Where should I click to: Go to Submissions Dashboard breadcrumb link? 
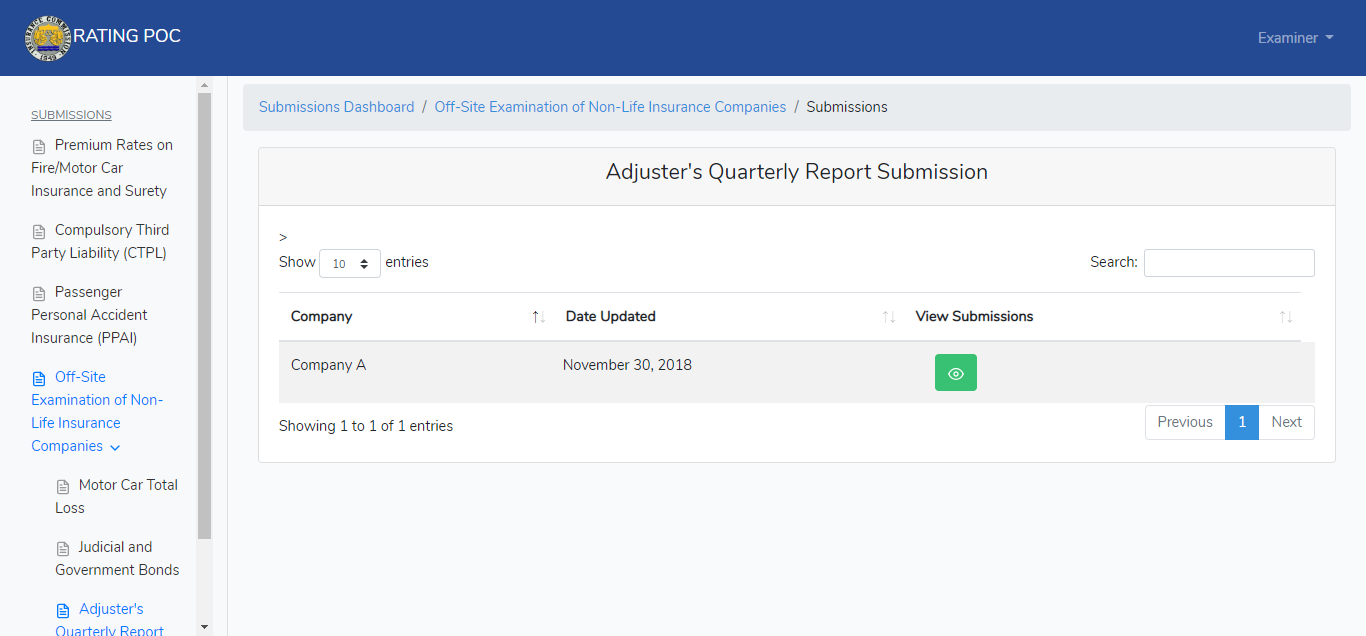coord(336,107)
